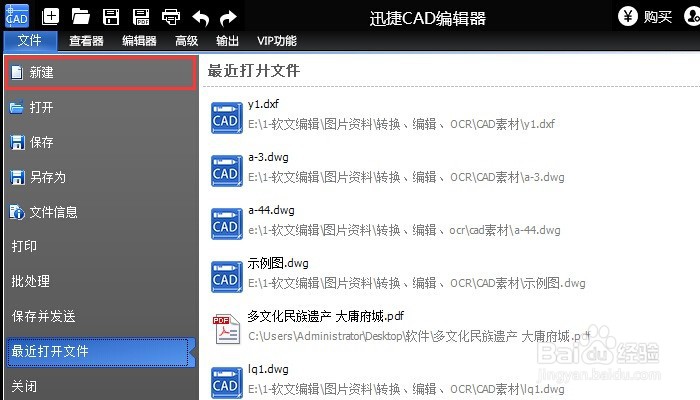This screenshot has width=700, height=400.
Task: Choose 新建 in the file menu
Action: tap(101, 72)
